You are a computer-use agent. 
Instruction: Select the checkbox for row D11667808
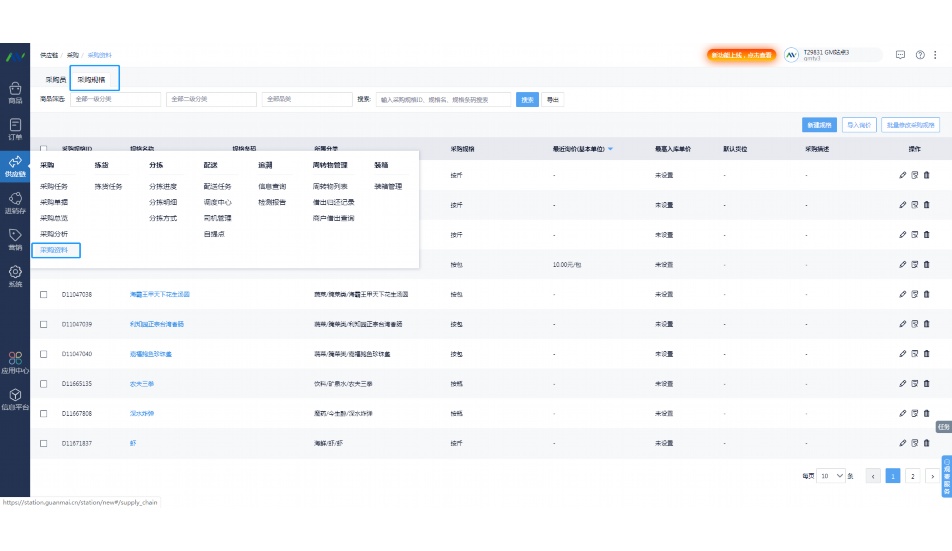(44, 413)
